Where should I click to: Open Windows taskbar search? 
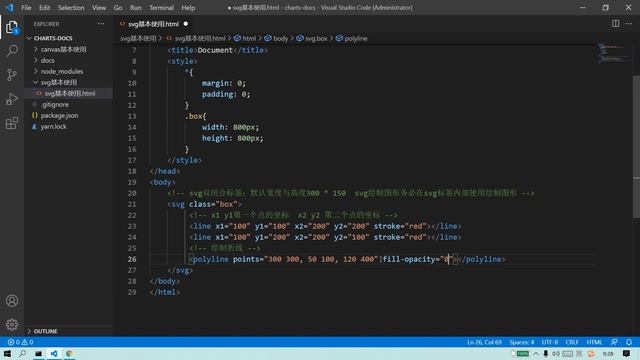point(22,353)
